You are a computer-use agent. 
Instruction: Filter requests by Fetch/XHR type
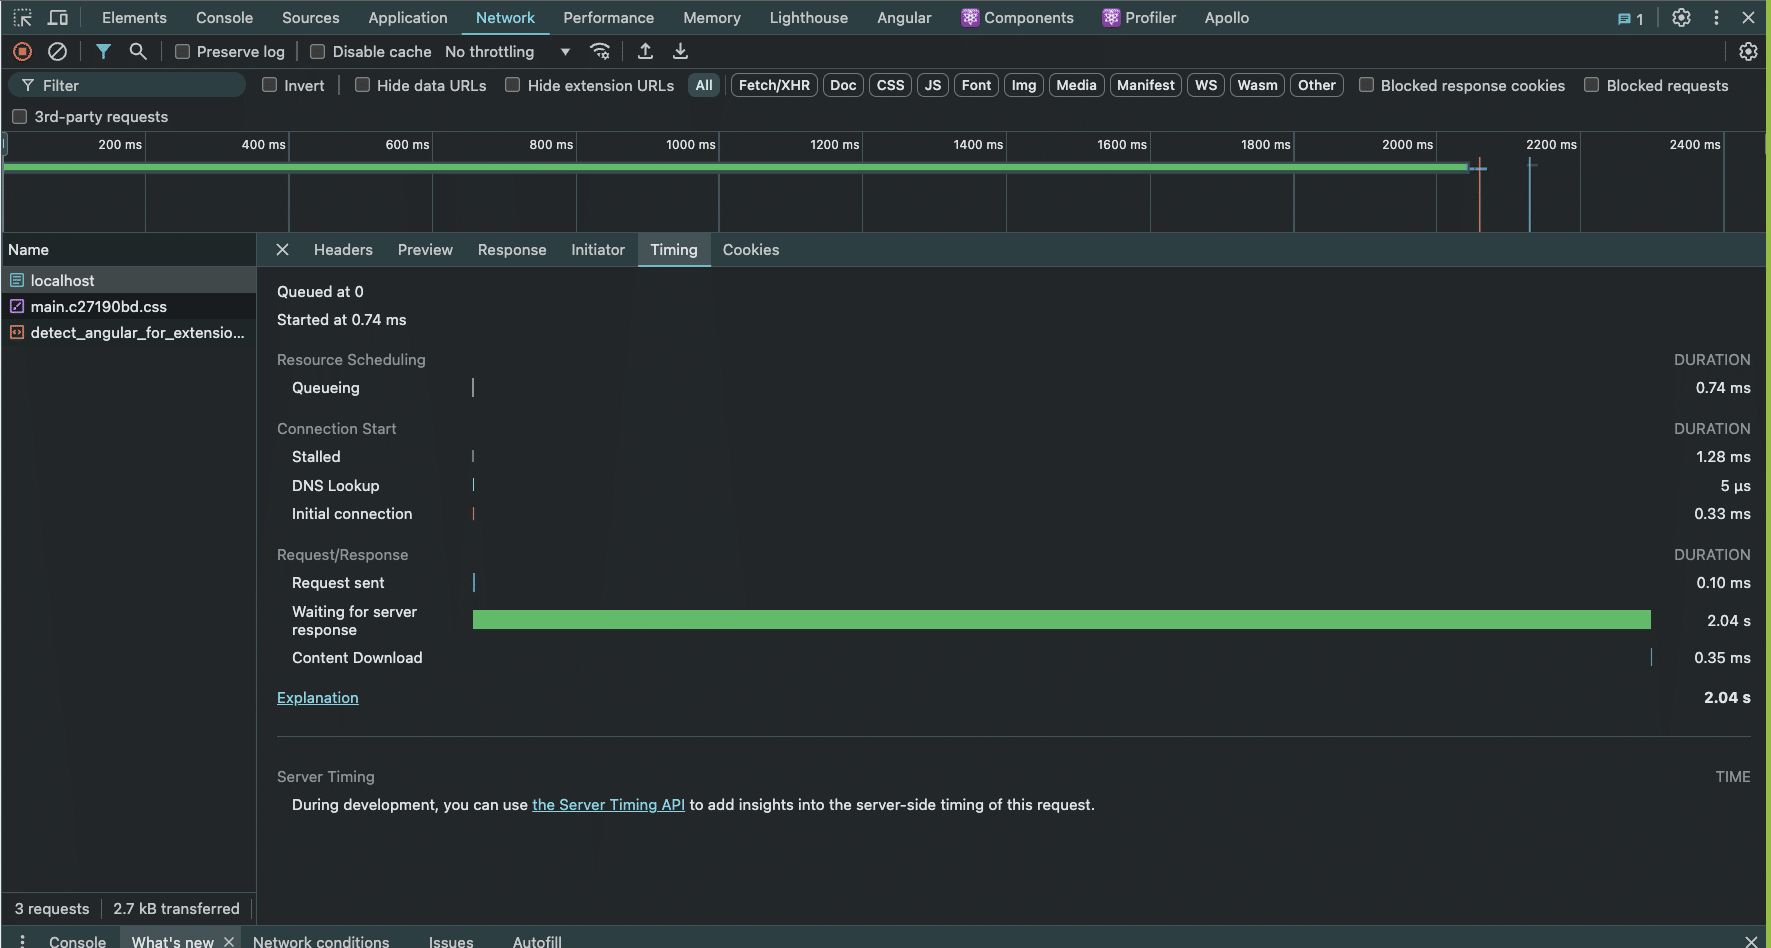coord(774,85)
